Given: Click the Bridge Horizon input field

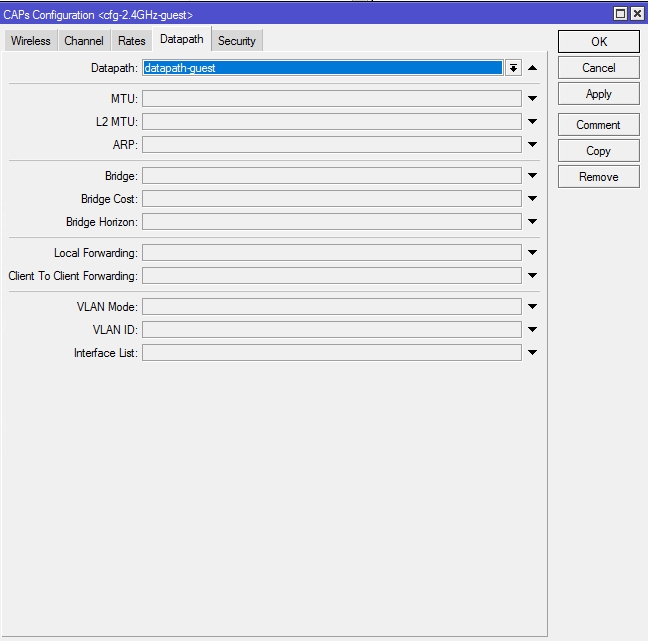Looking at the screenshot, I should (332, 222).
